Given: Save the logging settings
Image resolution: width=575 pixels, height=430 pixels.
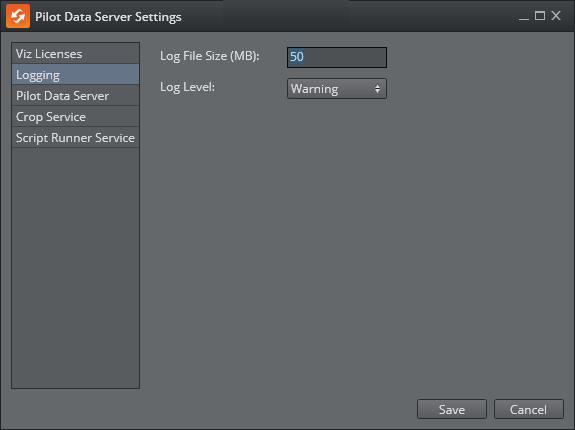Looking at the screenshot, I should [x=452, y=409].
